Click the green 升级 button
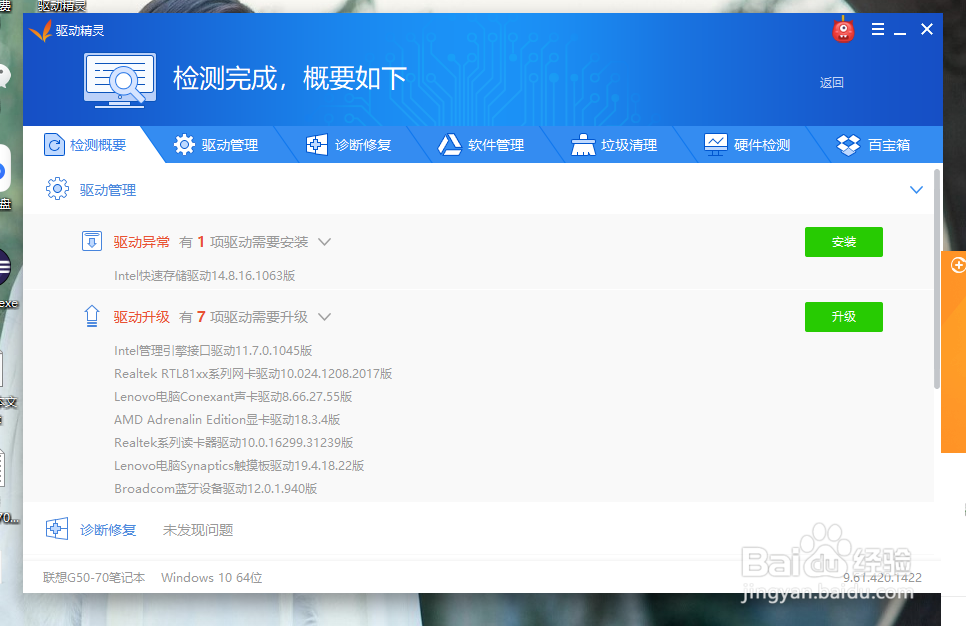The image size is (966, 626). [x=843, y=317]
